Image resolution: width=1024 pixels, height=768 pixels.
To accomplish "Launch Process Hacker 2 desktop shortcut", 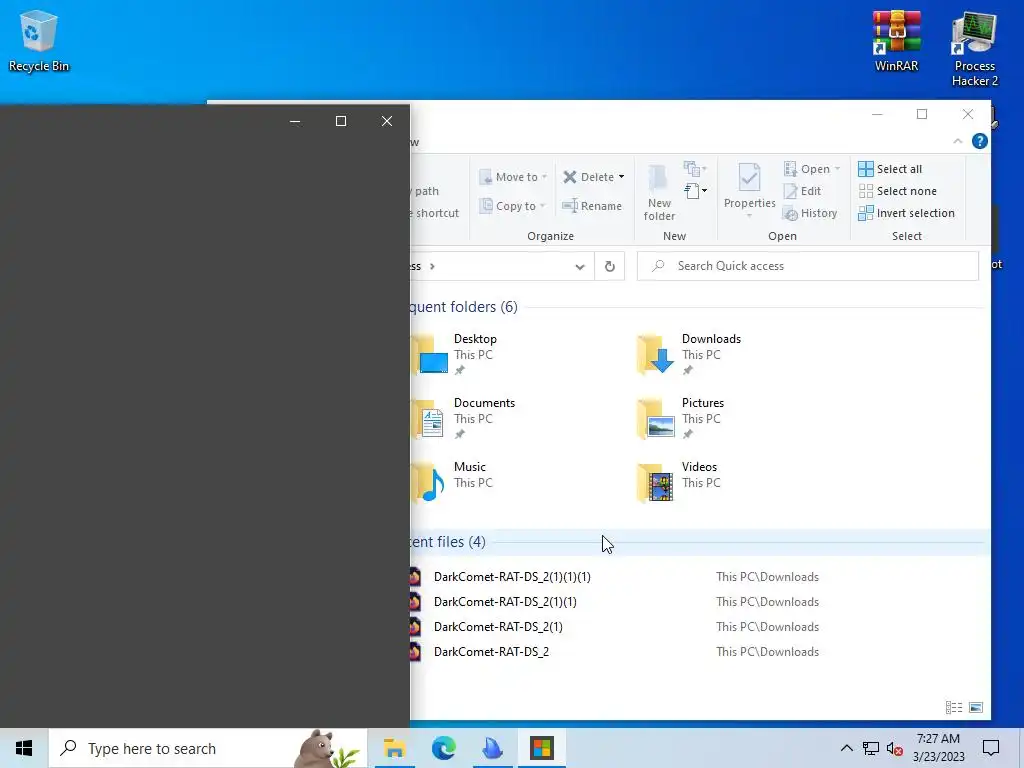I will [x=974, y=48].
